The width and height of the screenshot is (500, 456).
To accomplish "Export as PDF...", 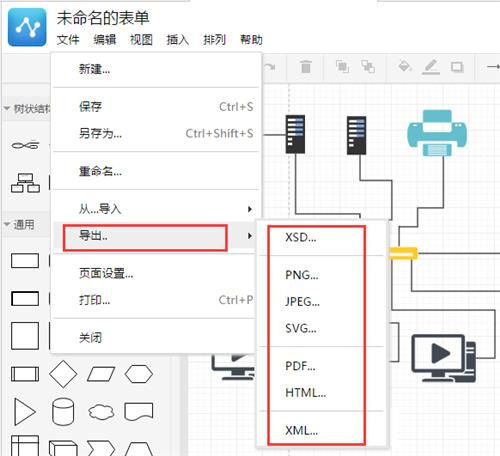I will tap(322, 366).
